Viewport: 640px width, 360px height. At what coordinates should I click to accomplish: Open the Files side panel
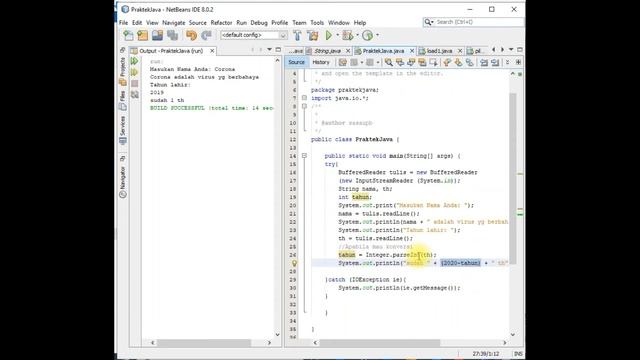click(x=122, y=100)
